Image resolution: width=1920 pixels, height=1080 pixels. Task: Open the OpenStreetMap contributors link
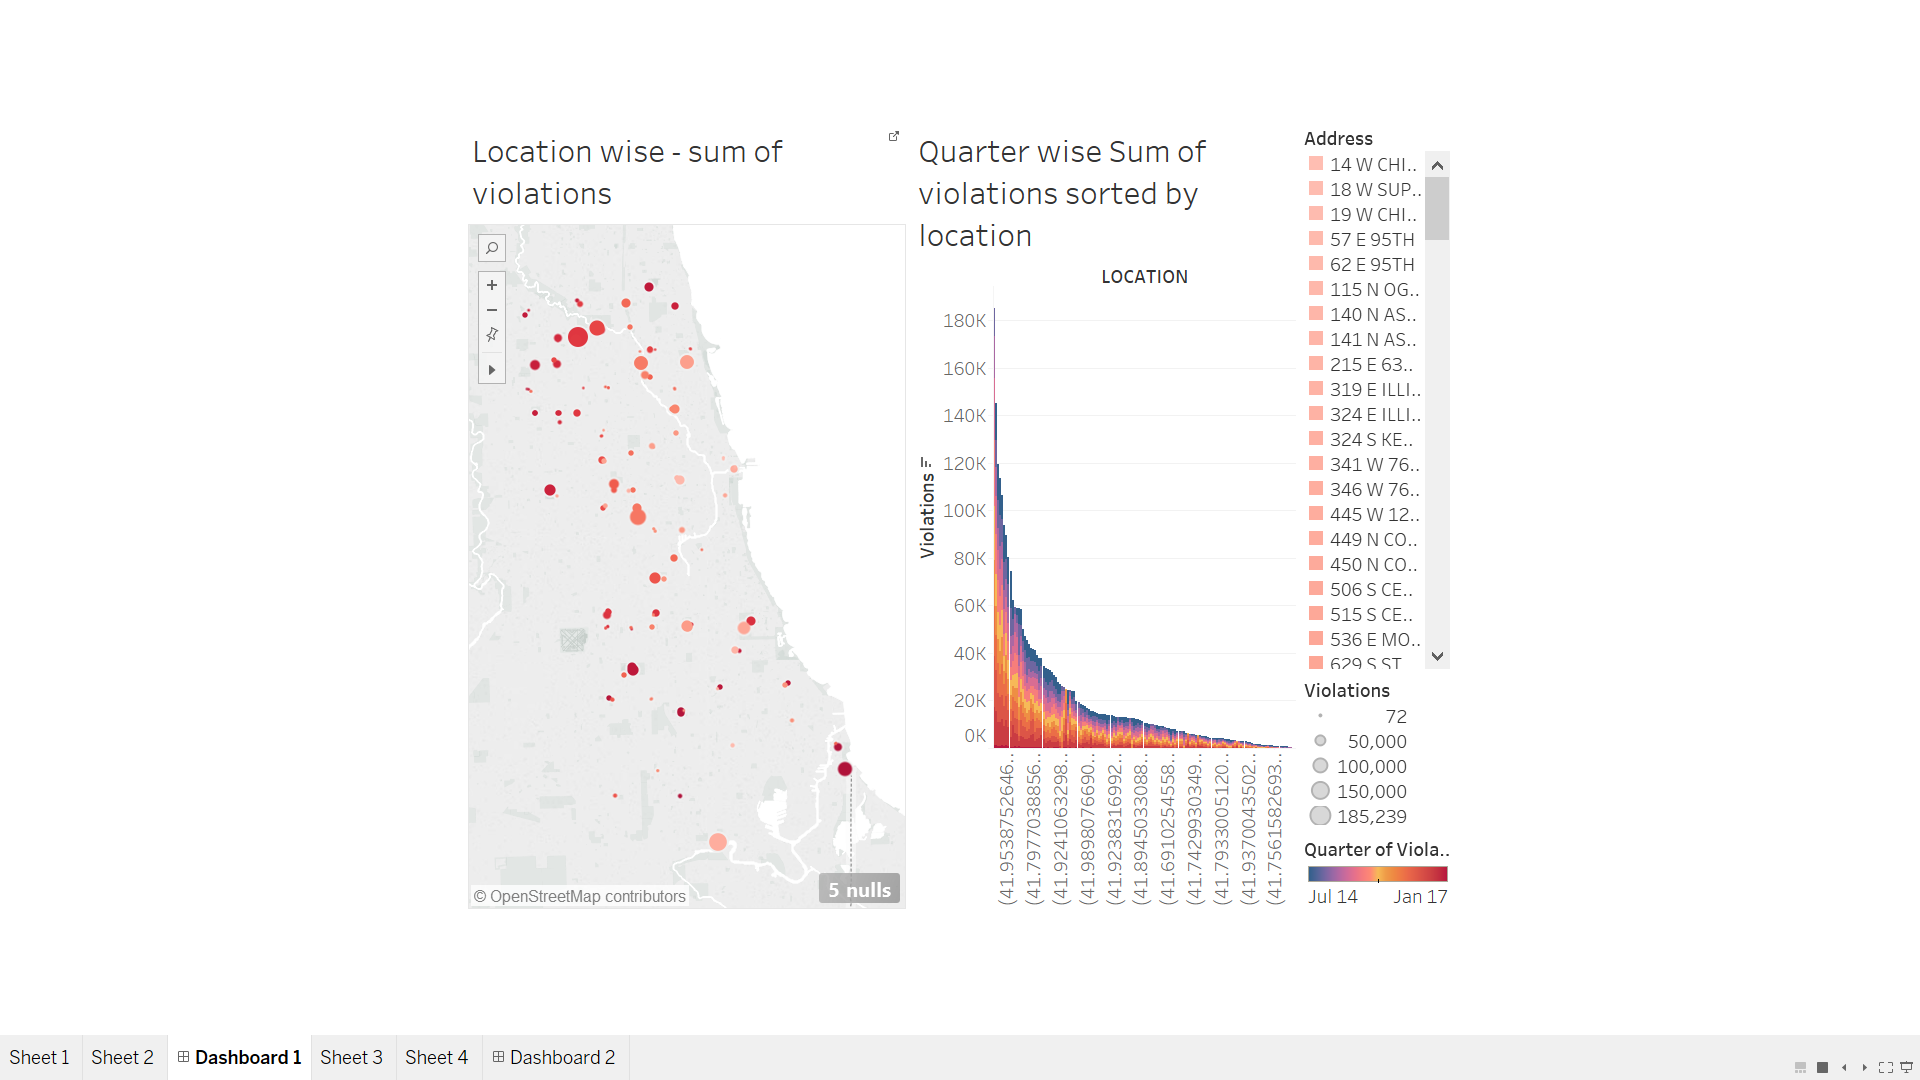(x=578, y=896)
